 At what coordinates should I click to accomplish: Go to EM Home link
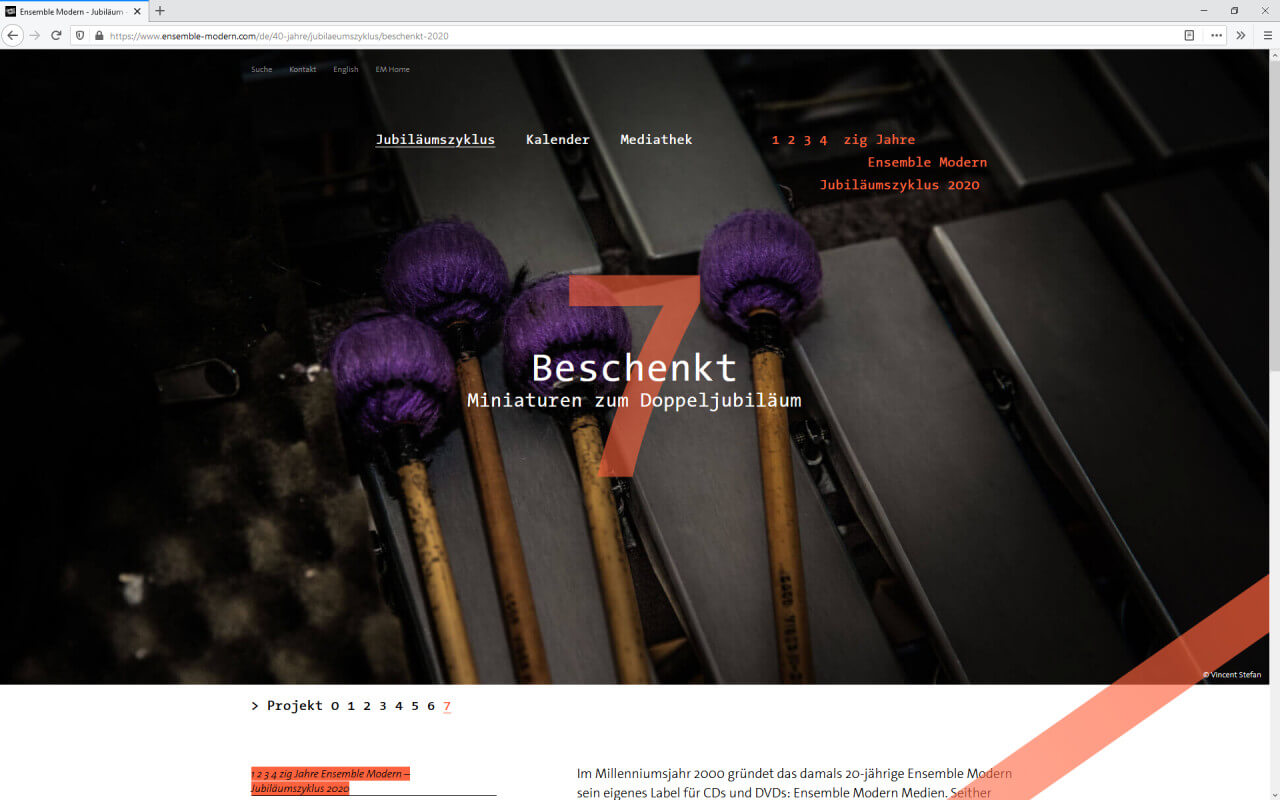point(392,70)
